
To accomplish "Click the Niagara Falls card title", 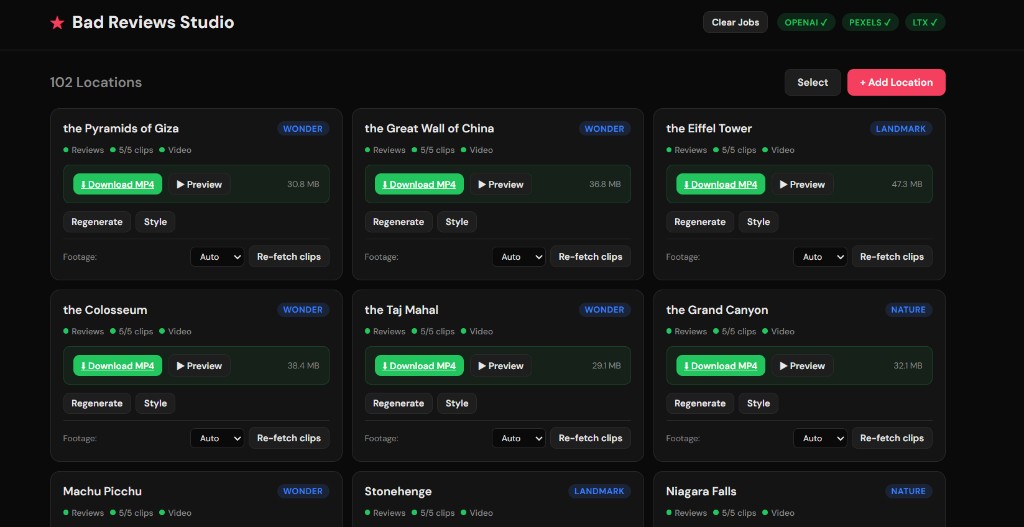I will pyautogui.click(x=701, y=491).
